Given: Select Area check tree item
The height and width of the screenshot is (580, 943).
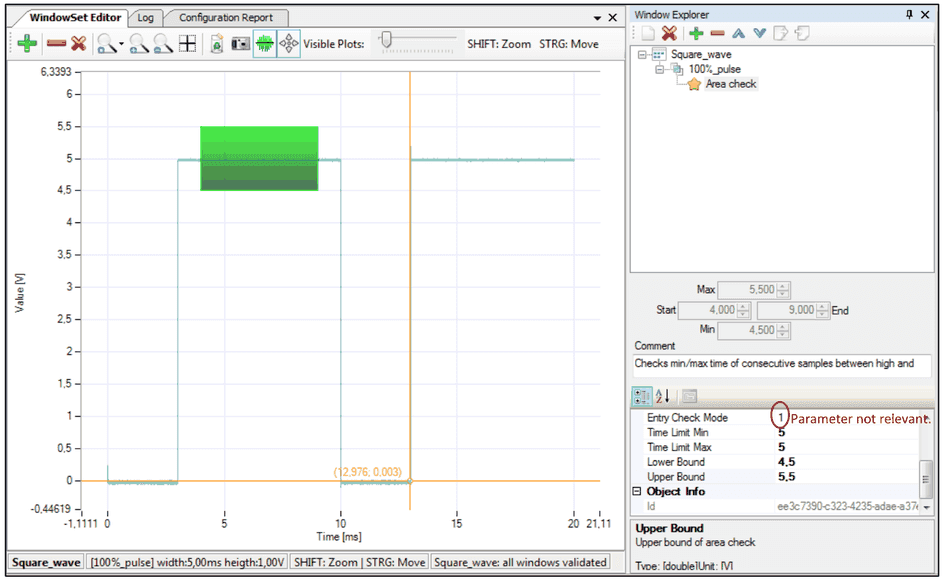Looking at the screenshot, I should click(731, 84).
